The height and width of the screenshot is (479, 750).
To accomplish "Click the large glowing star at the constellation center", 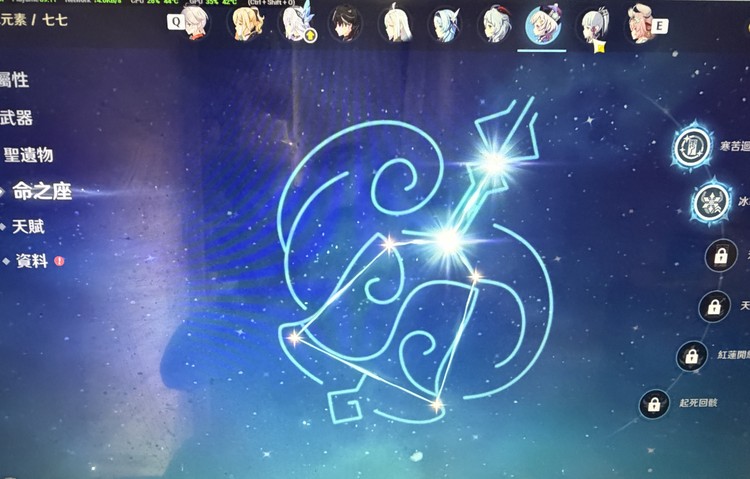I will 449,241.
